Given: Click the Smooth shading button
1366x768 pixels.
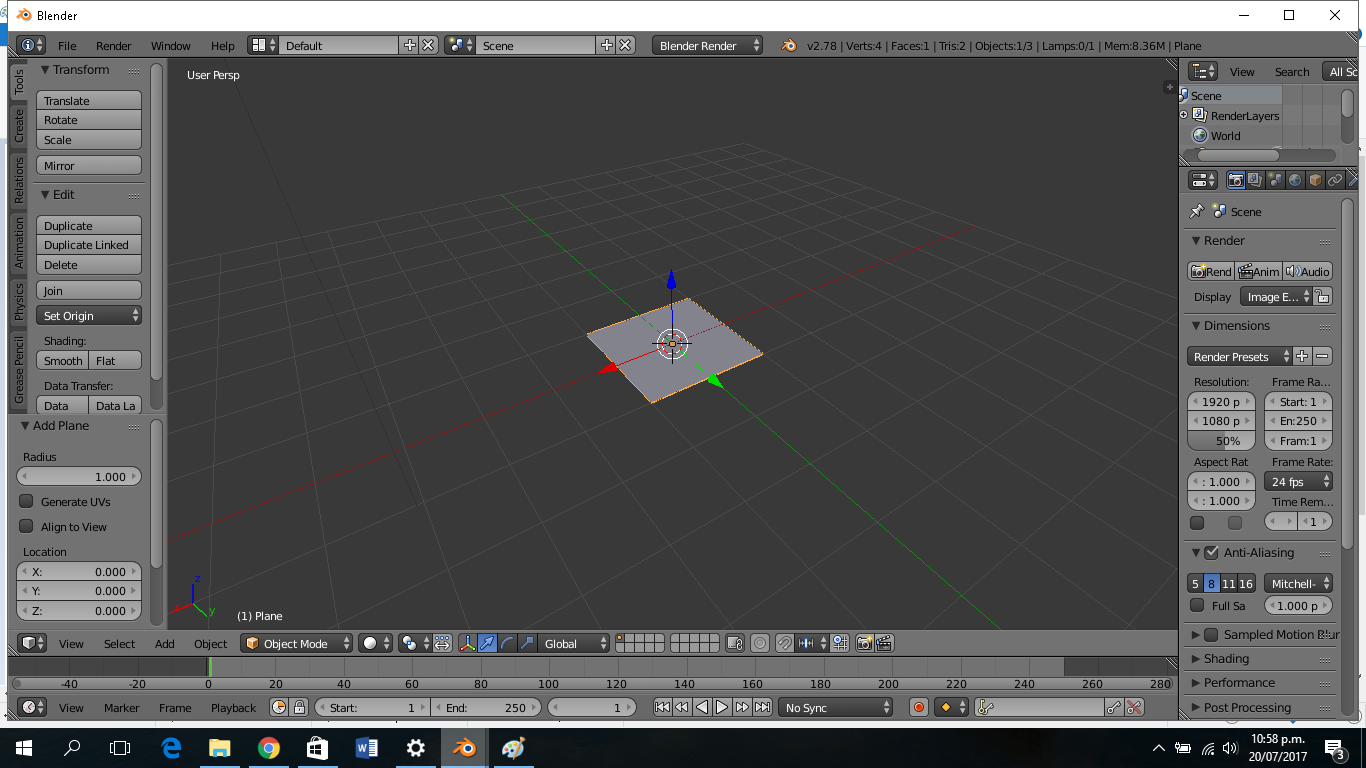Looking at the screenshot, I should (63, 361).
